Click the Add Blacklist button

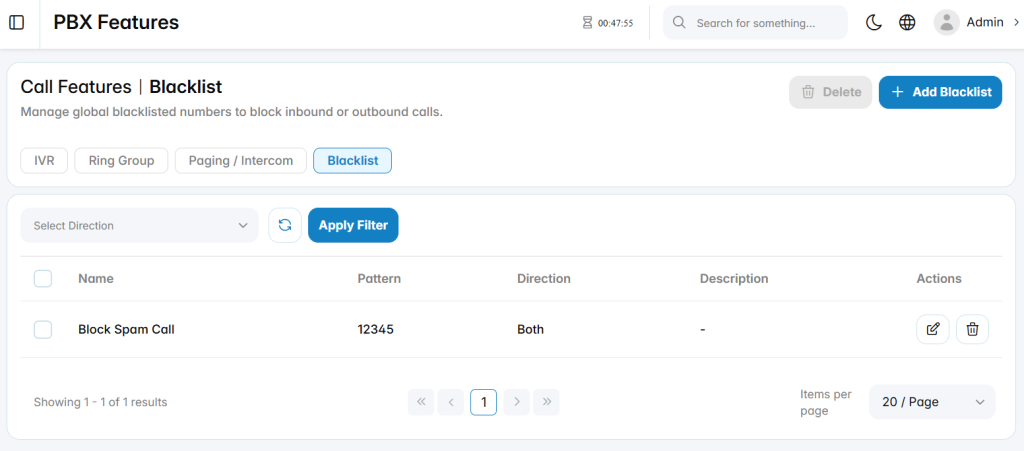click(940, 92)
